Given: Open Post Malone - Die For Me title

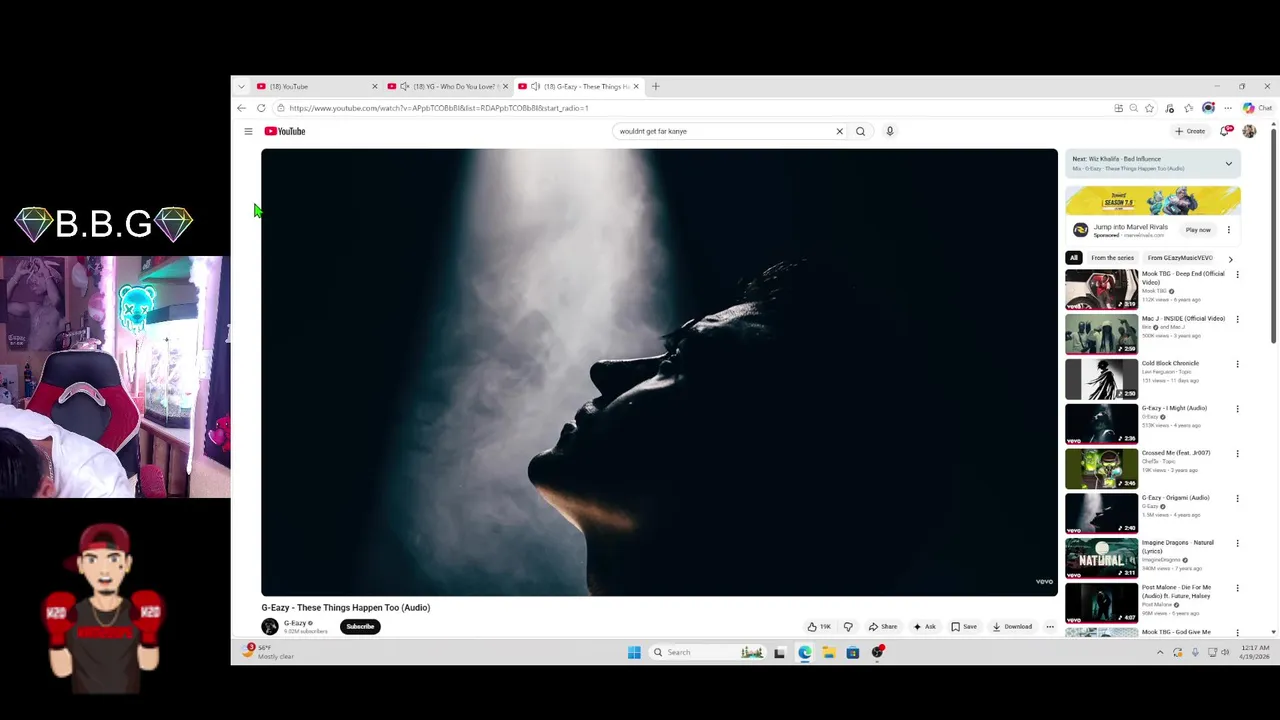Looking at the screenshot, I should [x=1177, y=592].
